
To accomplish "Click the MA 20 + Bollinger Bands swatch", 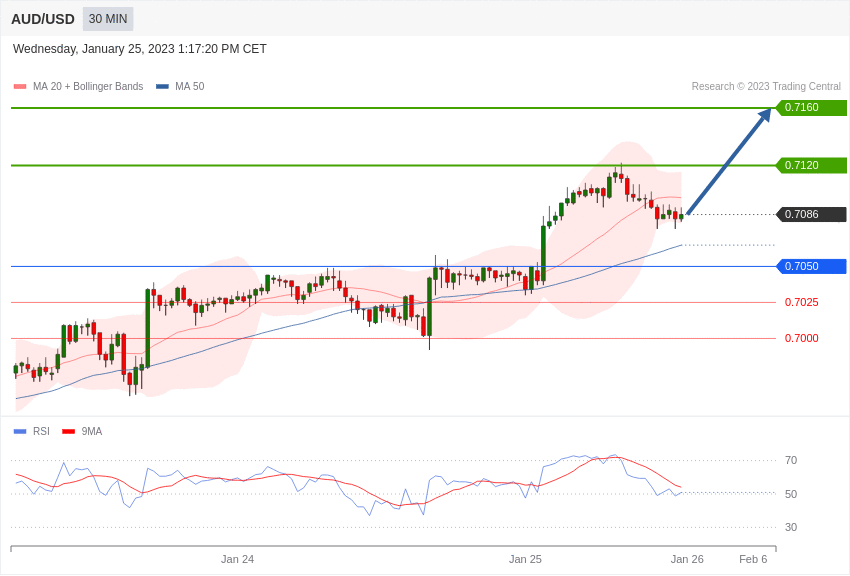I will coord(20,87).
